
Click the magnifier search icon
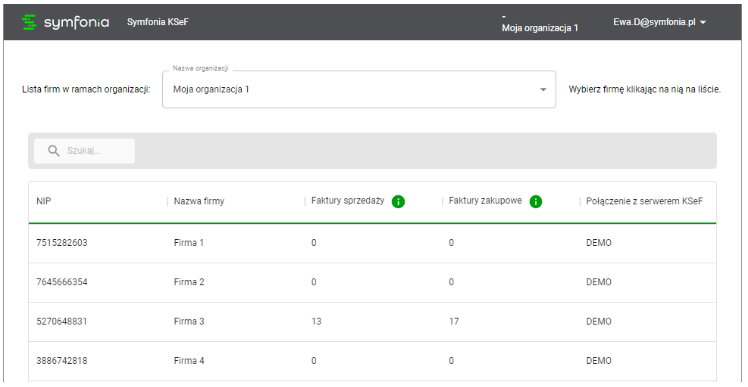(54, 151)
